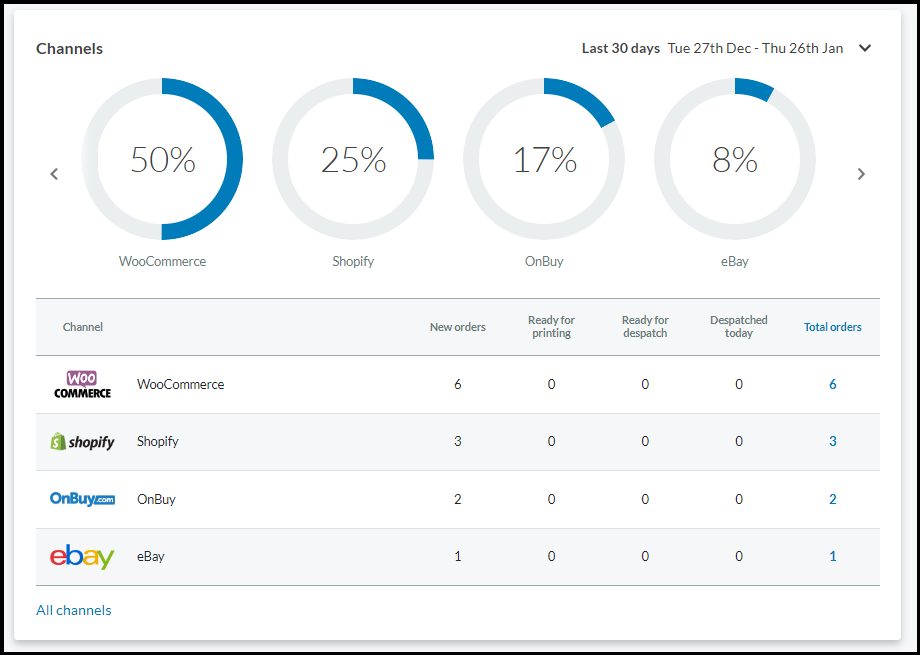The width and height of the screenshot is (920, 655).
Task: Click WooCommerce Ready for printing value
Action: click(x=552, y=384)
